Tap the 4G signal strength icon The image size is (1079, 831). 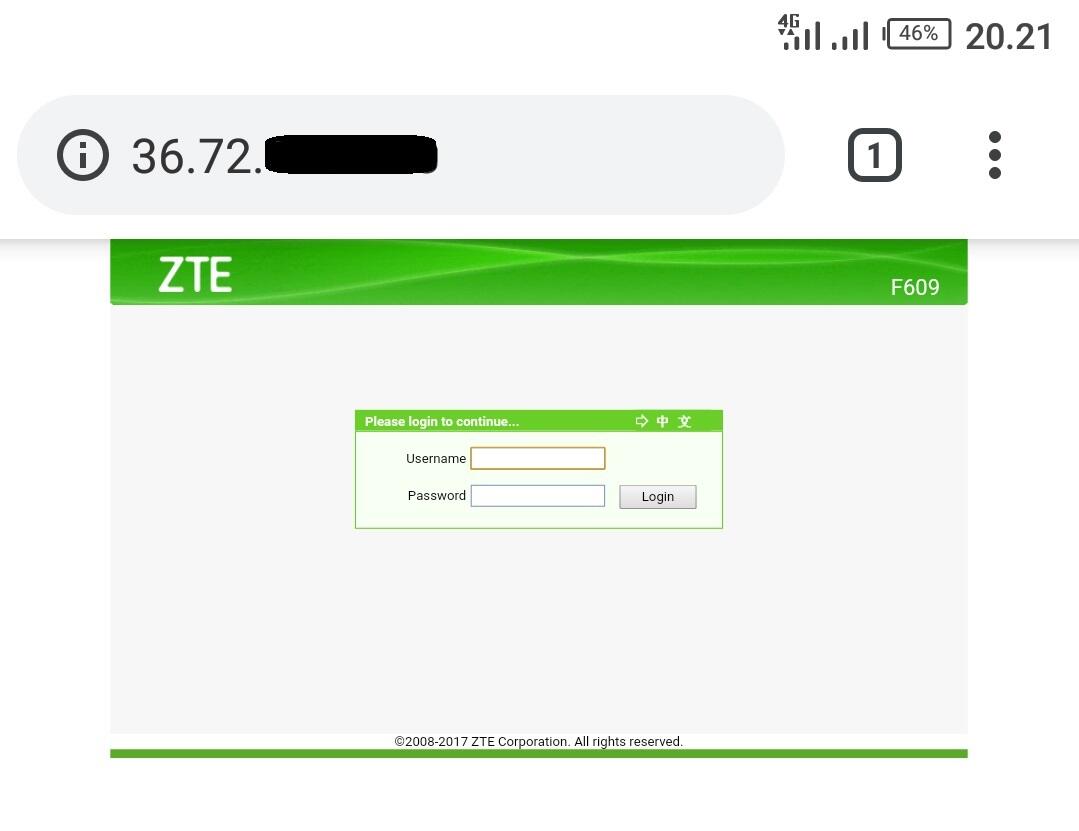[x=799, y=33]
